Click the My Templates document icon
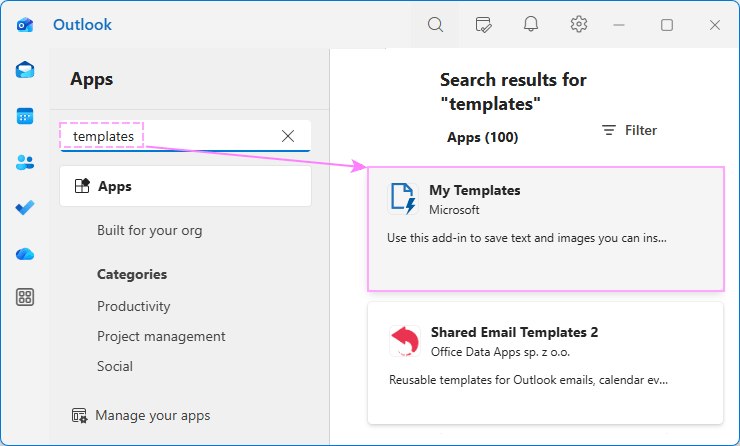The image size is (740, 446). [x=403, y=199]
